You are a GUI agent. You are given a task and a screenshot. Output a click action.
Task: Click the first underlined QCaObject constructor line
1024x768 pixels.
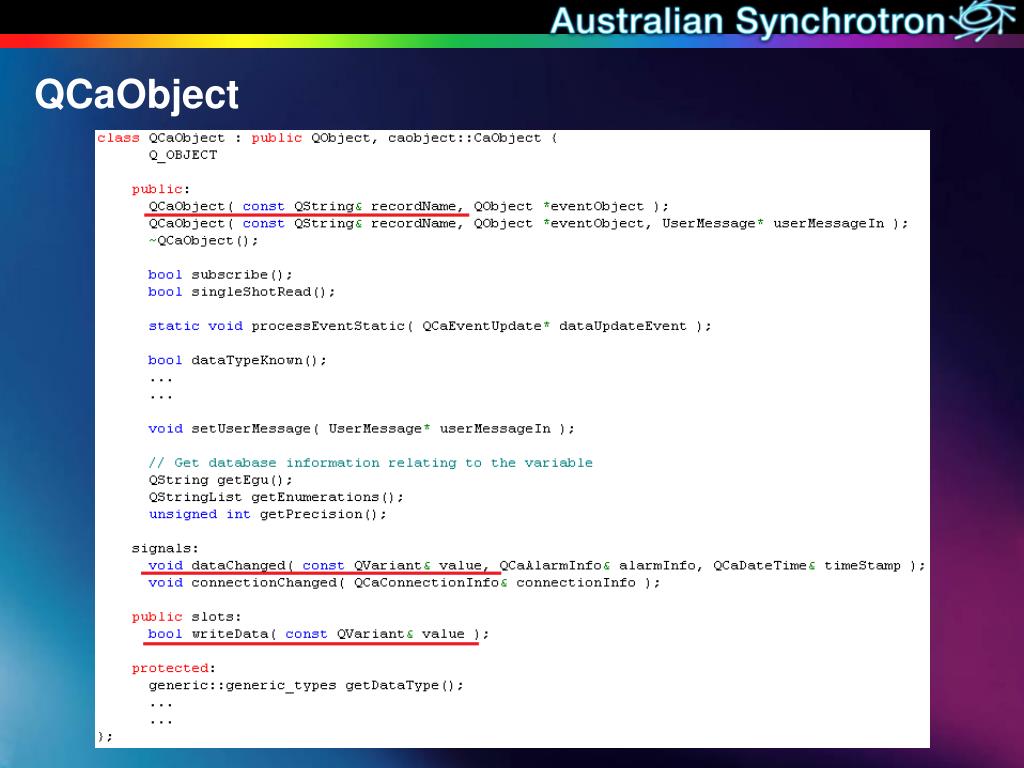(408, 206)
